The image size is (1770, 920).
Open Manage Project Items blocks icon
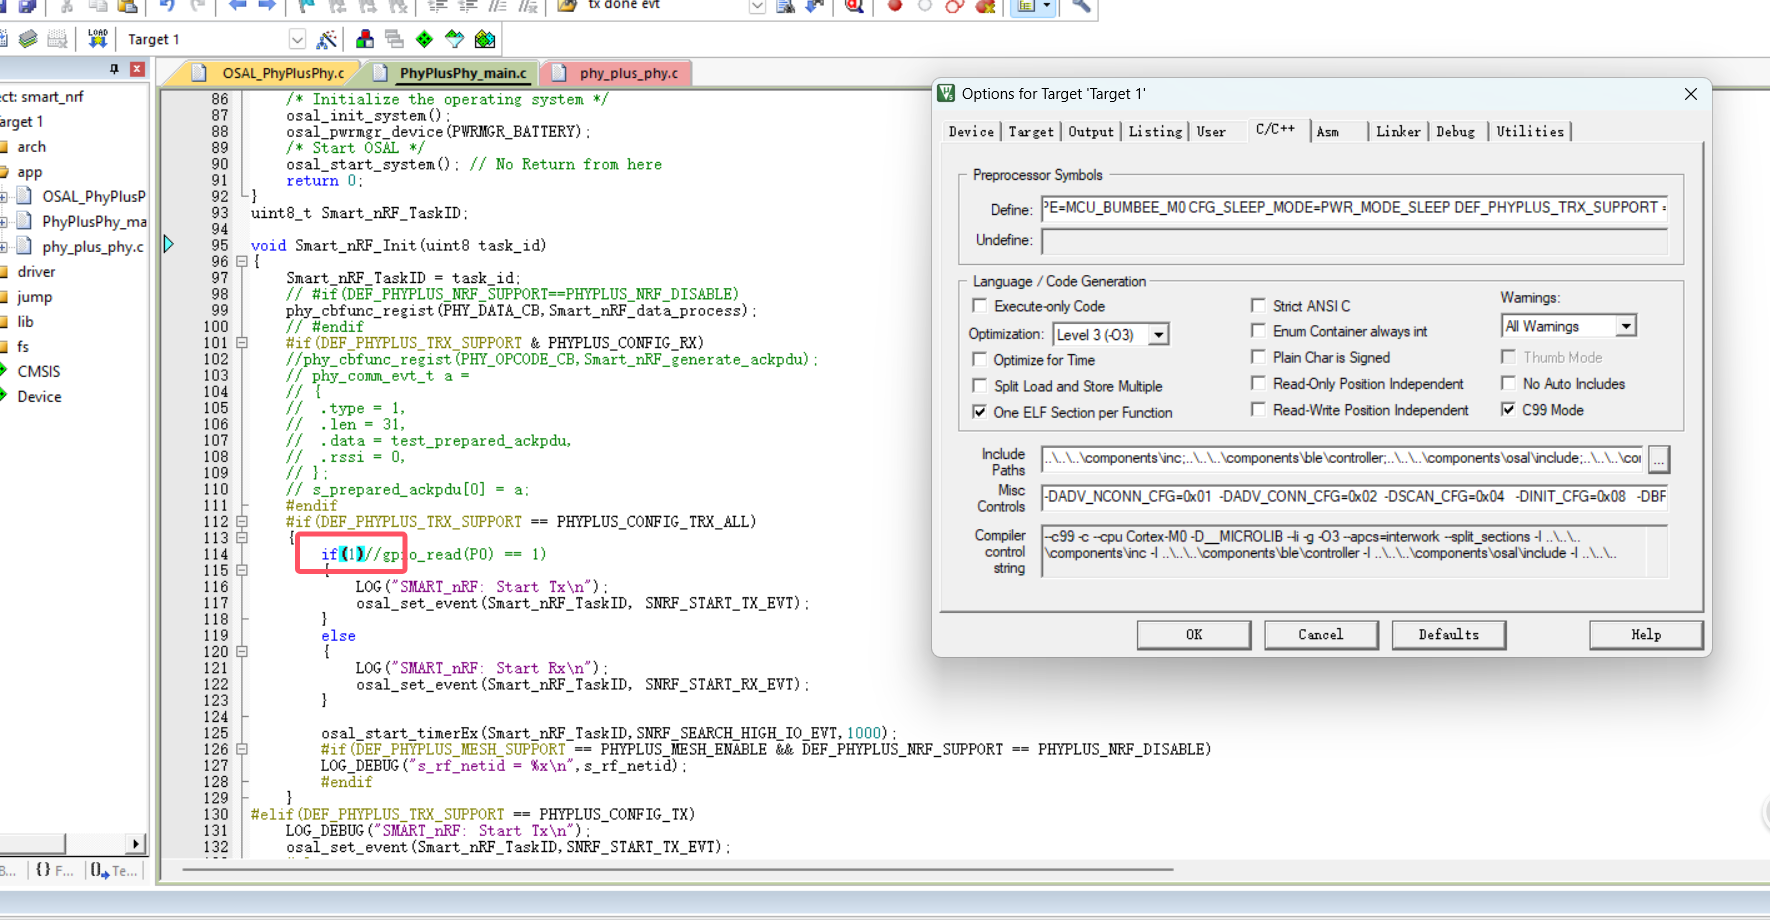(x=365, y=39)
